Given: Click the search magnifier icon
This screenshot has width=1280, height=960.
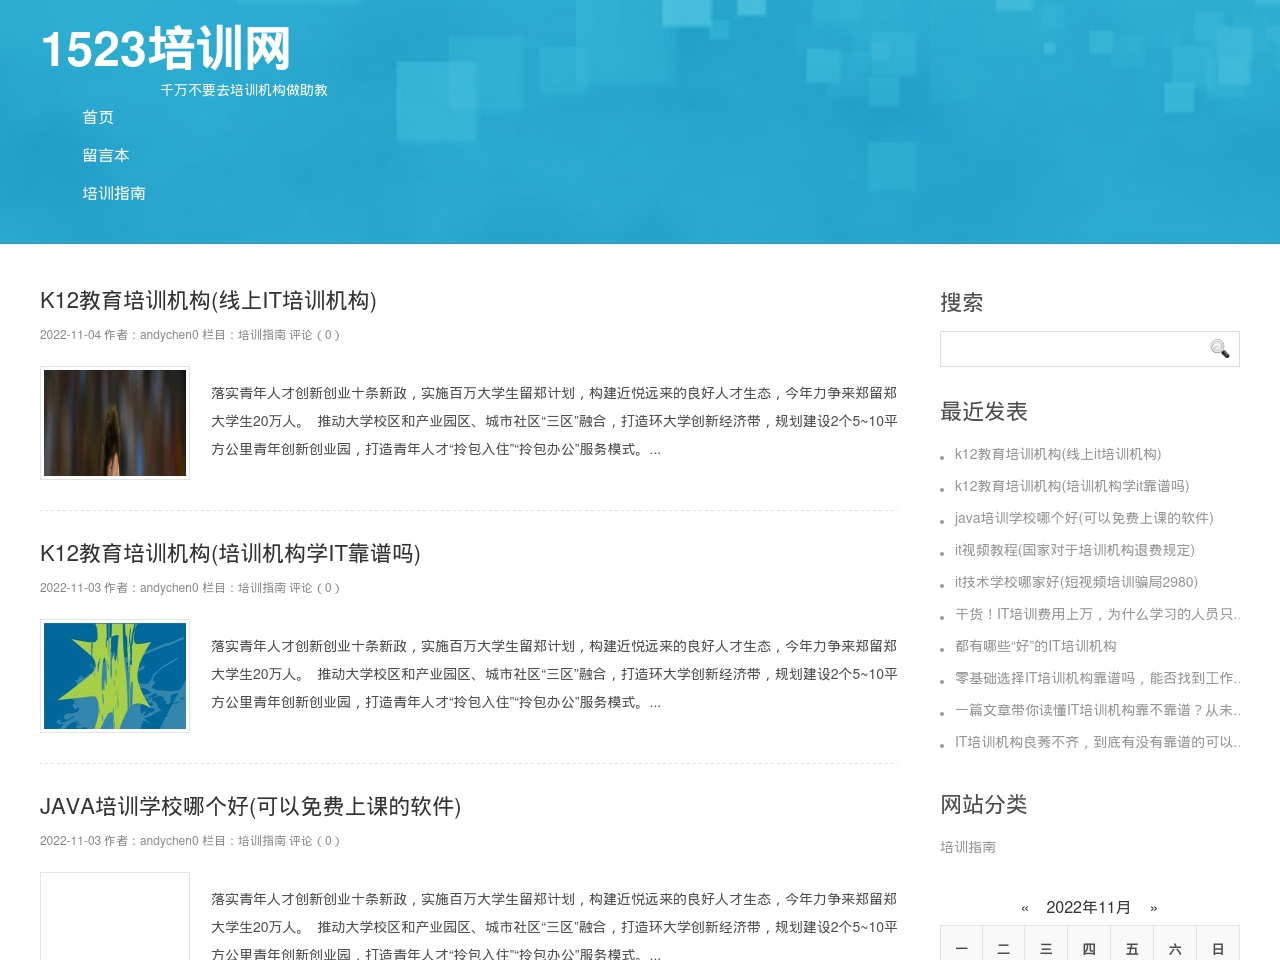Looking at the screenshot, I should [1219, 349].
